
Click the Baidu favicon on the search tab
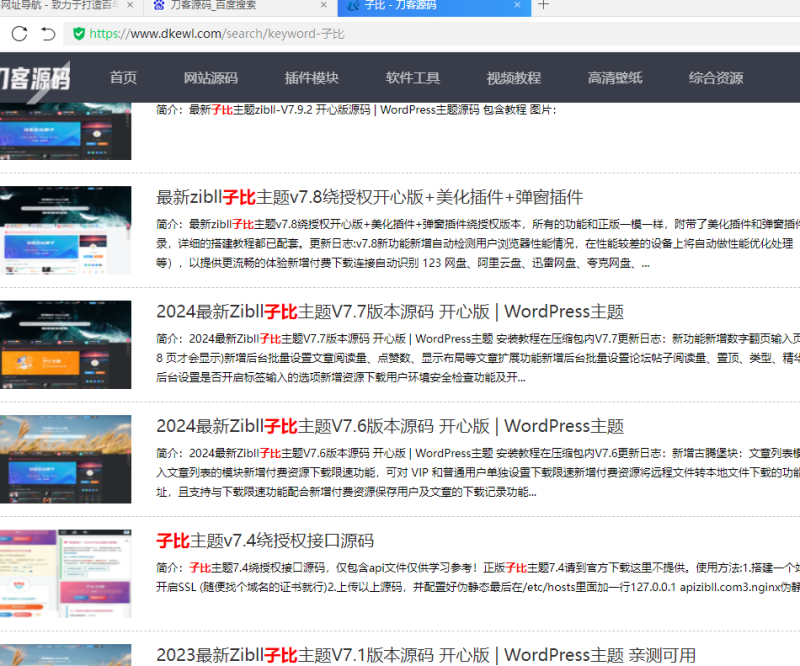click(162, 8)
